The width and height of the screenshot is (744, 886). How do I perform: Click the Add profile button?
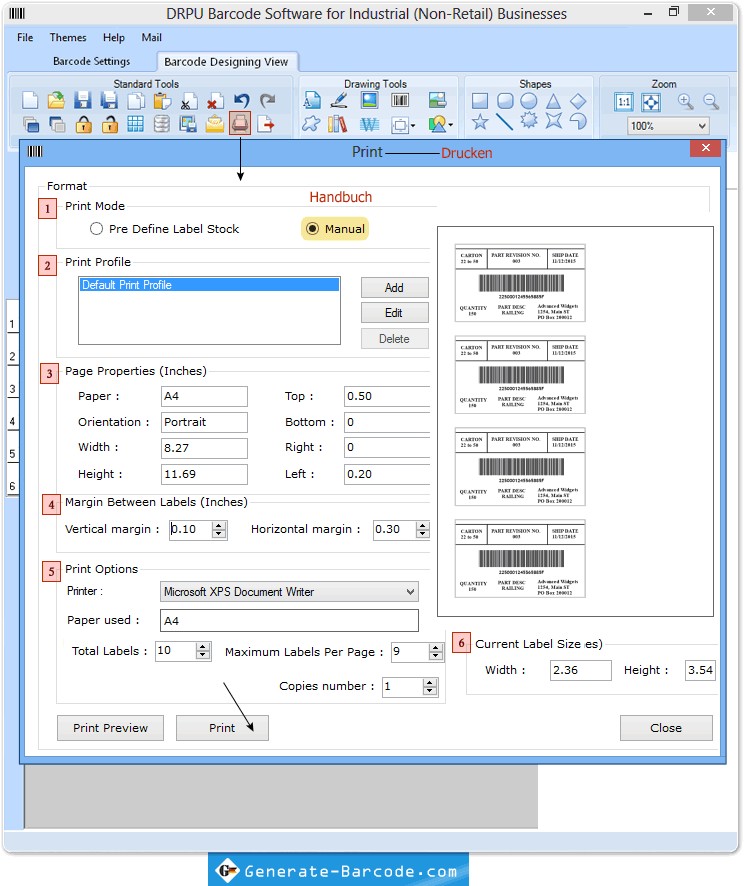pos(394,288)
